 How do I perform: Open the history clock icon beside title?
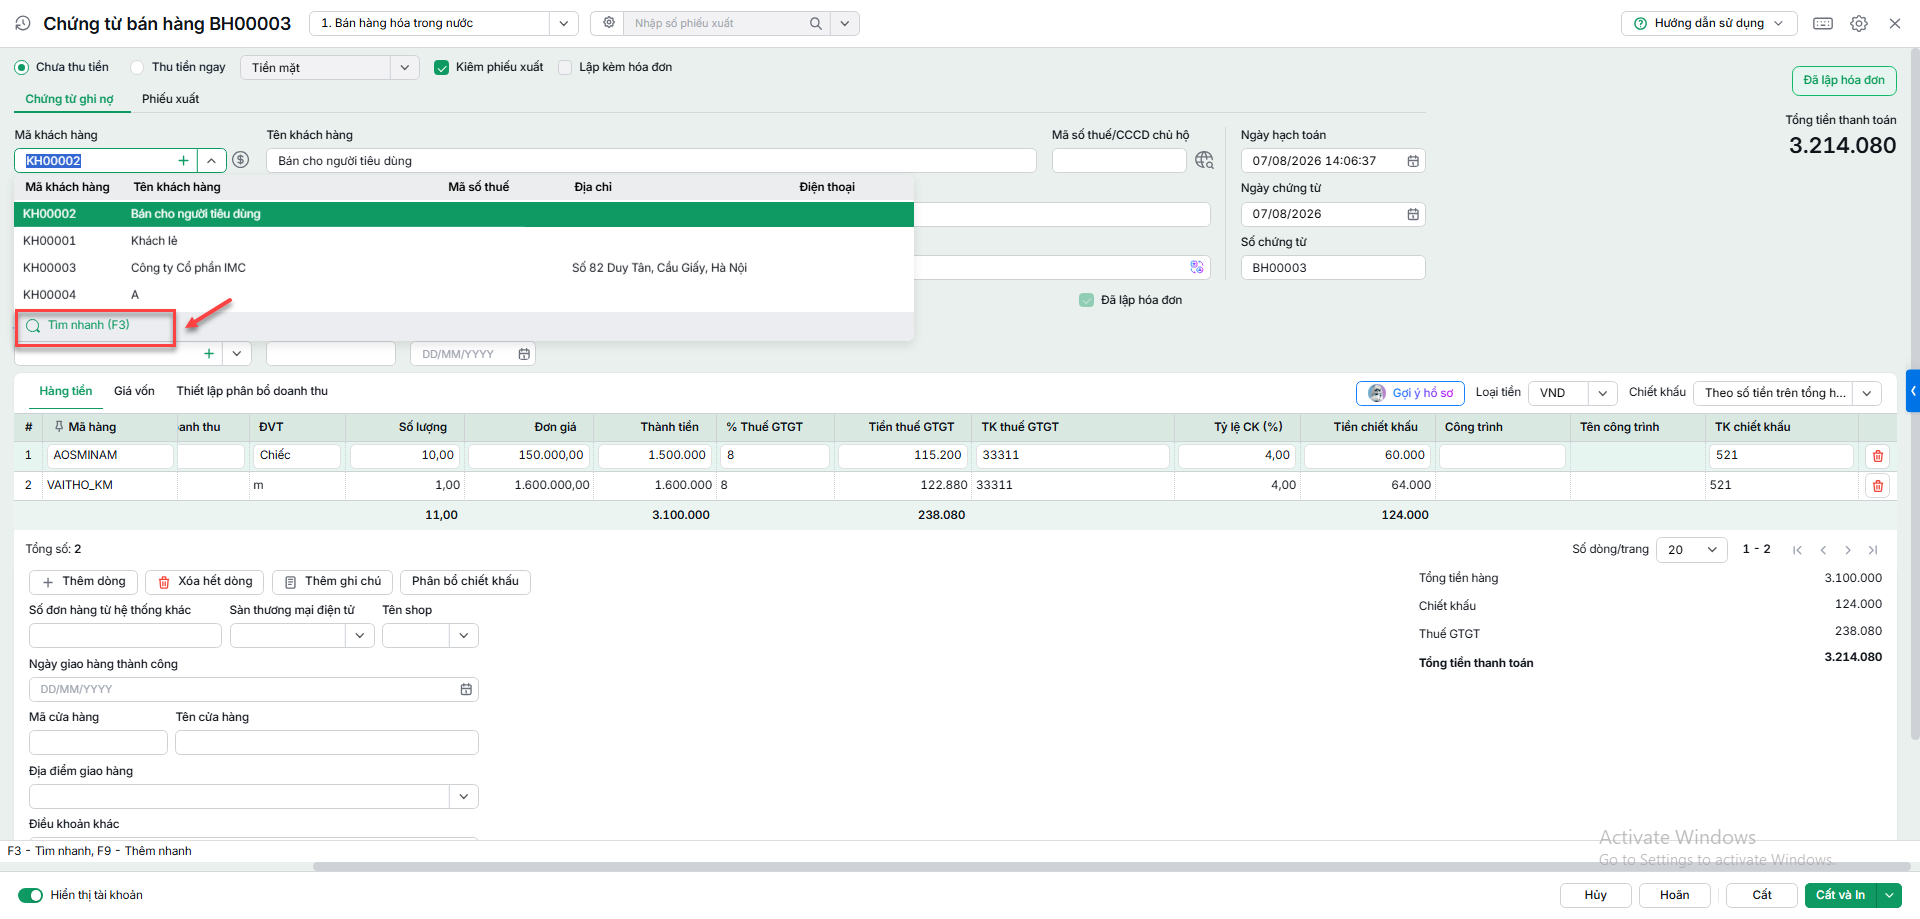click(x=23, y=23)
